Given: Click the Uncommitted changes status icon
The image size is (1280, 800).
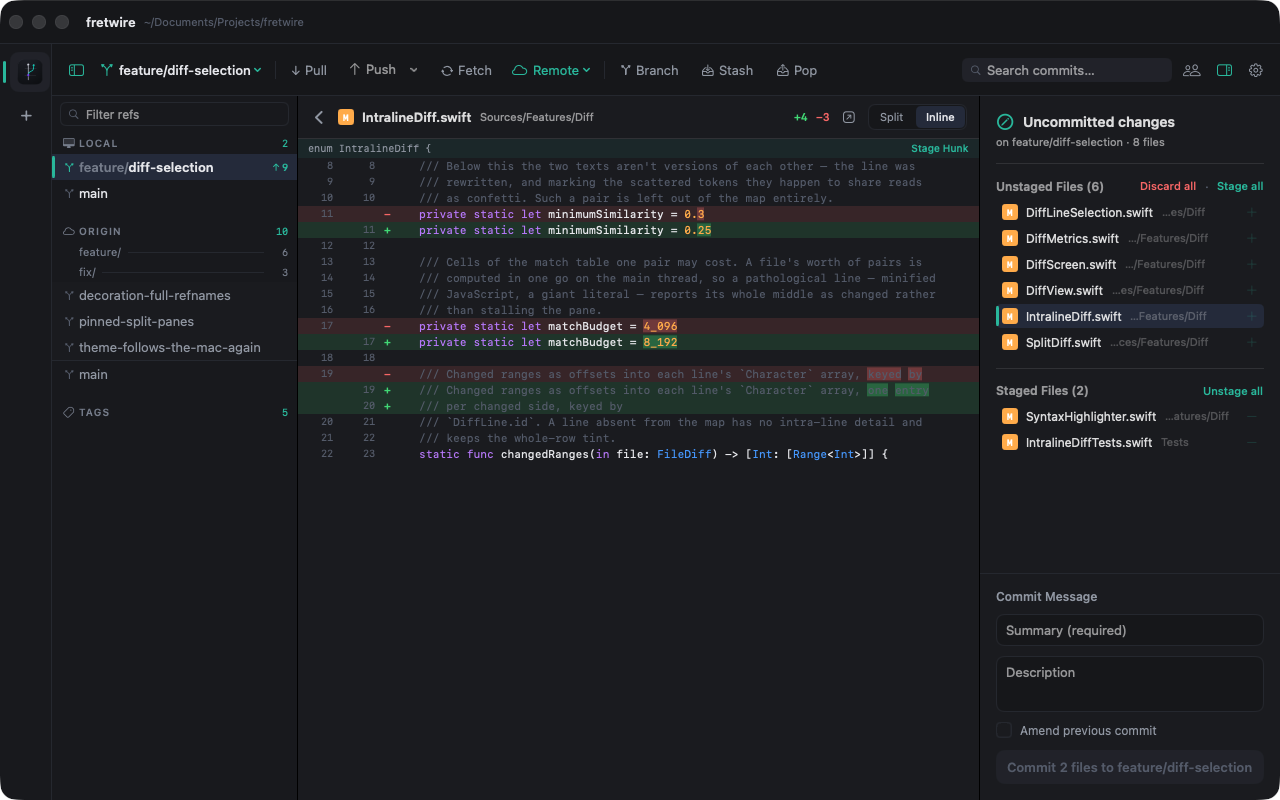Looking at the screenshot, I should pos(1005,122).
